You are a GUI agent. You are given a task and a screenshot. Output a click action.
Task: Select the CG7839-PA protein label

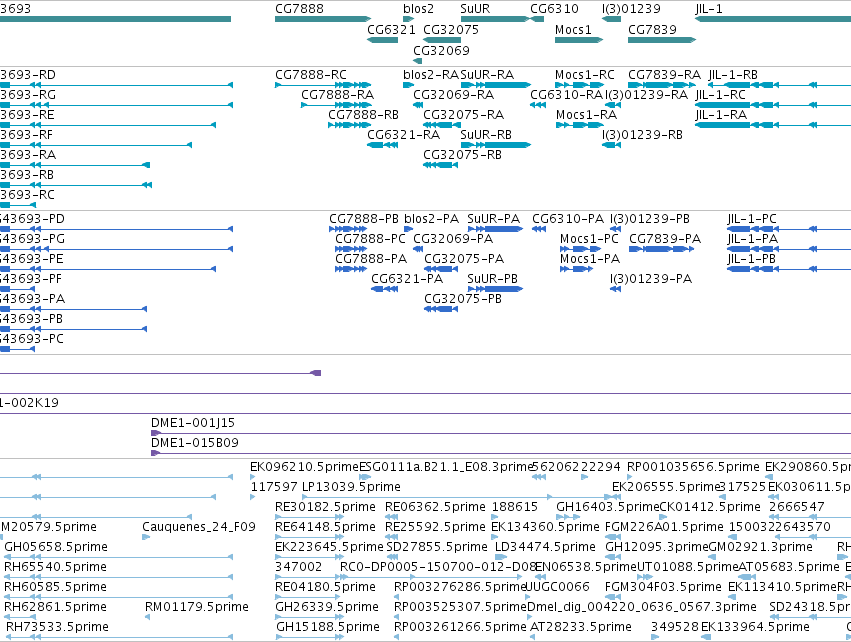pos(665,239)
